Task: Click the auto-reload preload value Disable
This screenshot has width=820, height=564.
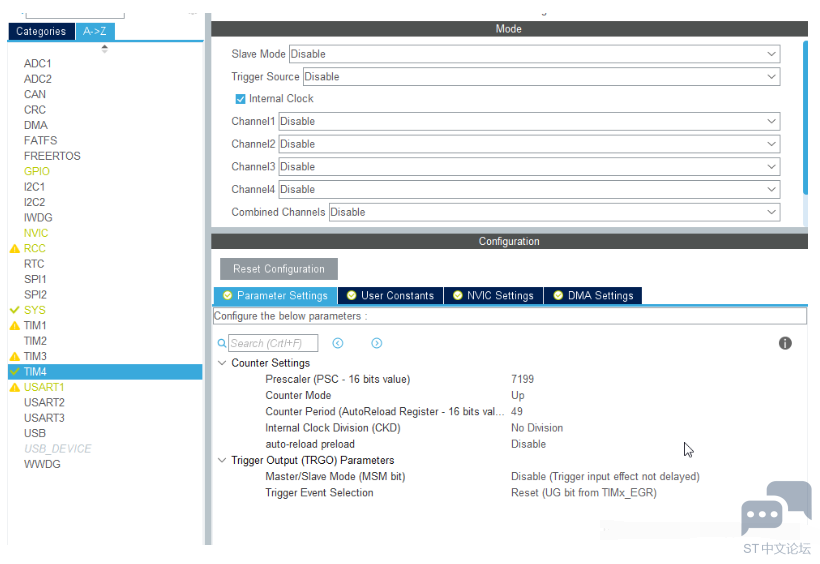Action: [x=528, y=444]
